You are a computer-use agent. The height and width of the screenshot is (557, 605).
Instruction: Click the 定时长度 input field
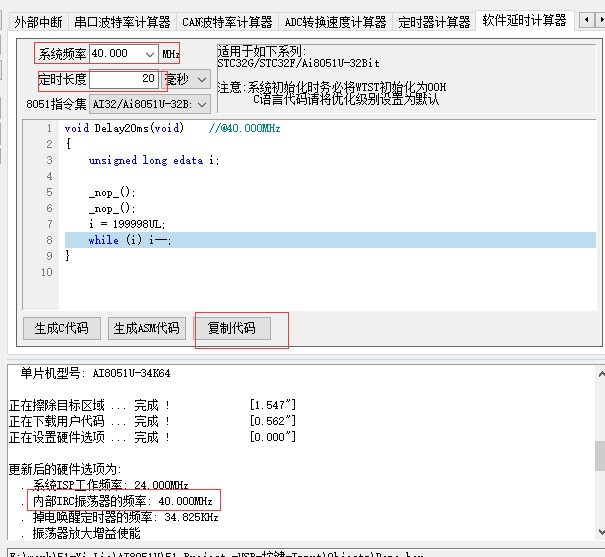point(124,79)
